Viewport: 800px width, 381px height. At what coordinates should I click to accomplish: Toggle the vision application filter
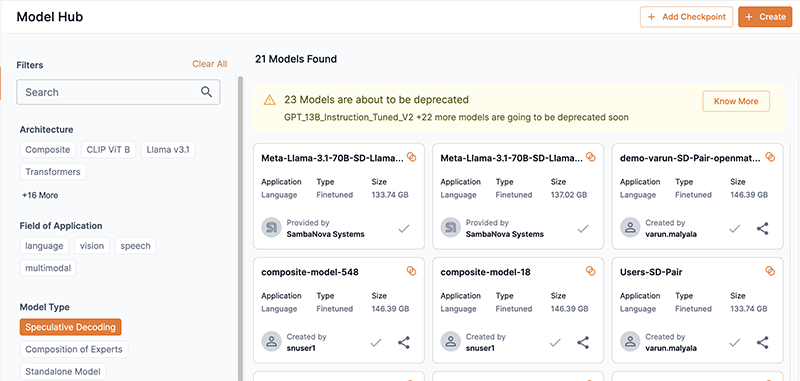pos(92,245)
